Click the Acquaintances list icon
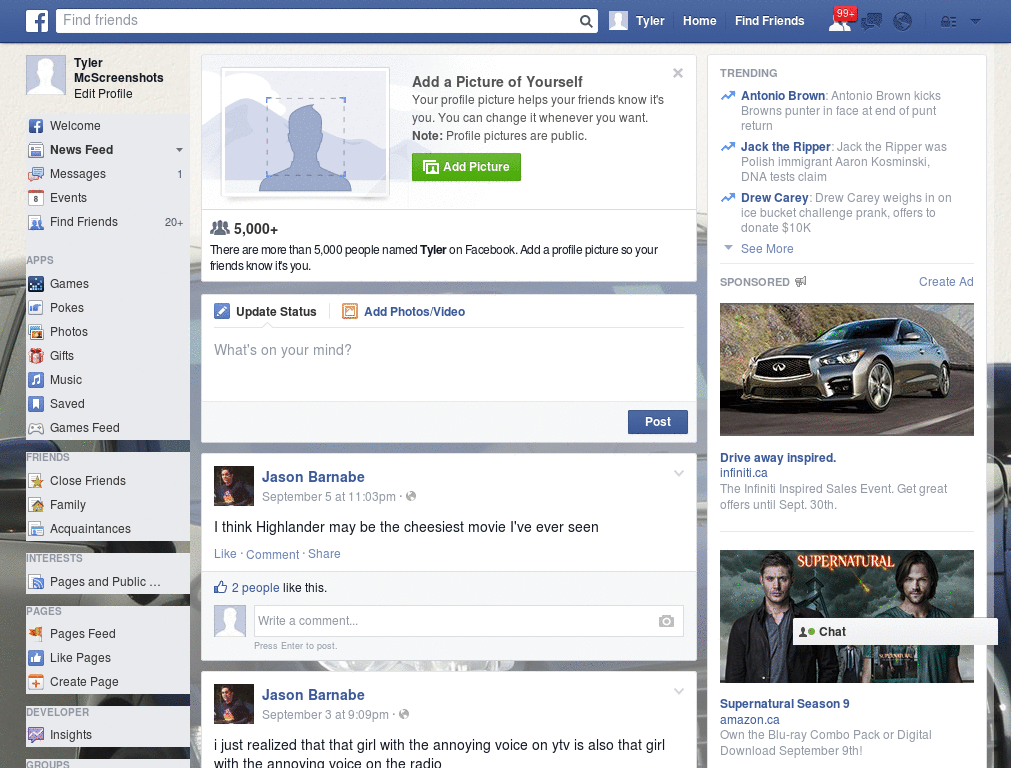Viewport: 1024px width, 768px height. [x=36, y=529]
